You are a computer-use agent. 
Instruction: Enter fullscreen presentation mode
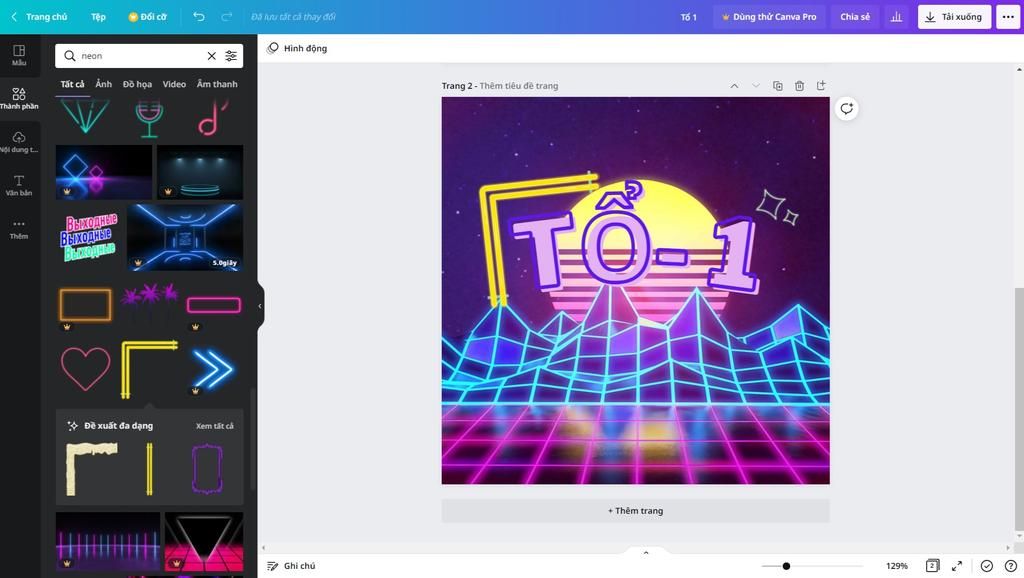(x=957, y=566)
